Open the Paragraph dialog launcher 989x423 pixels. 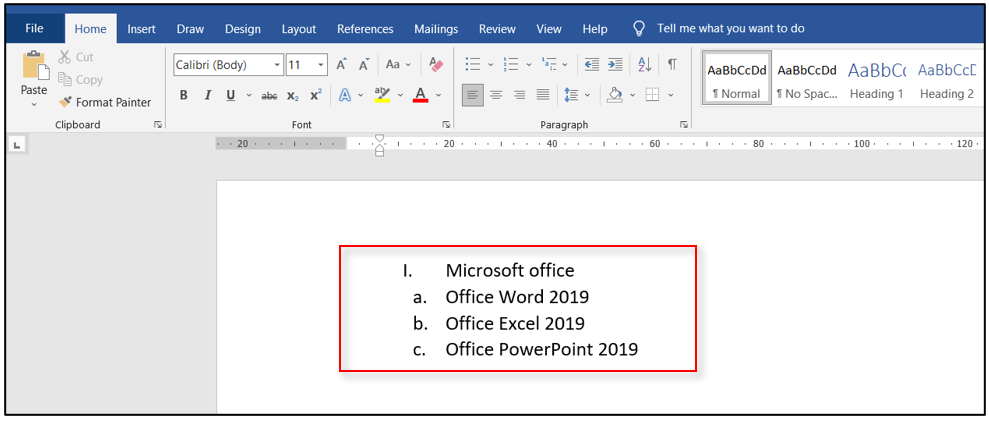(684, 125)
